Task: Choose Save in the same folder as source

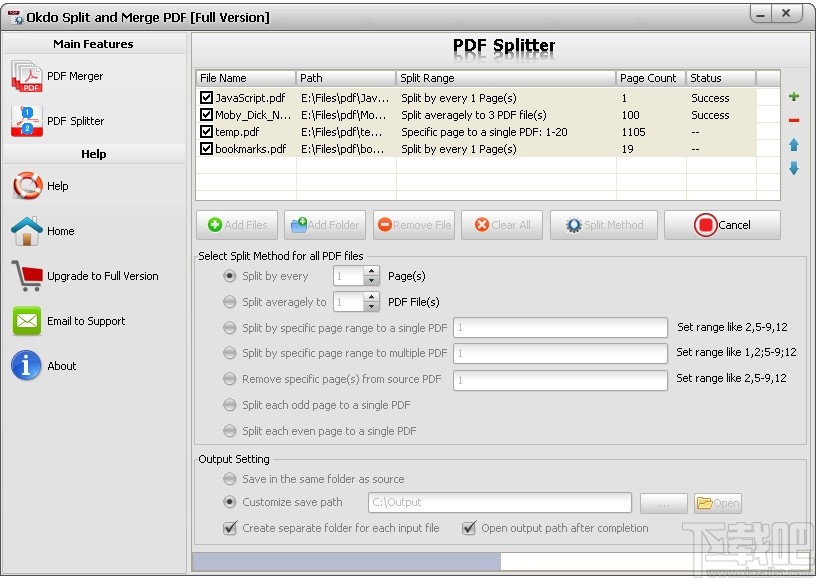Action: click(229, 479)
